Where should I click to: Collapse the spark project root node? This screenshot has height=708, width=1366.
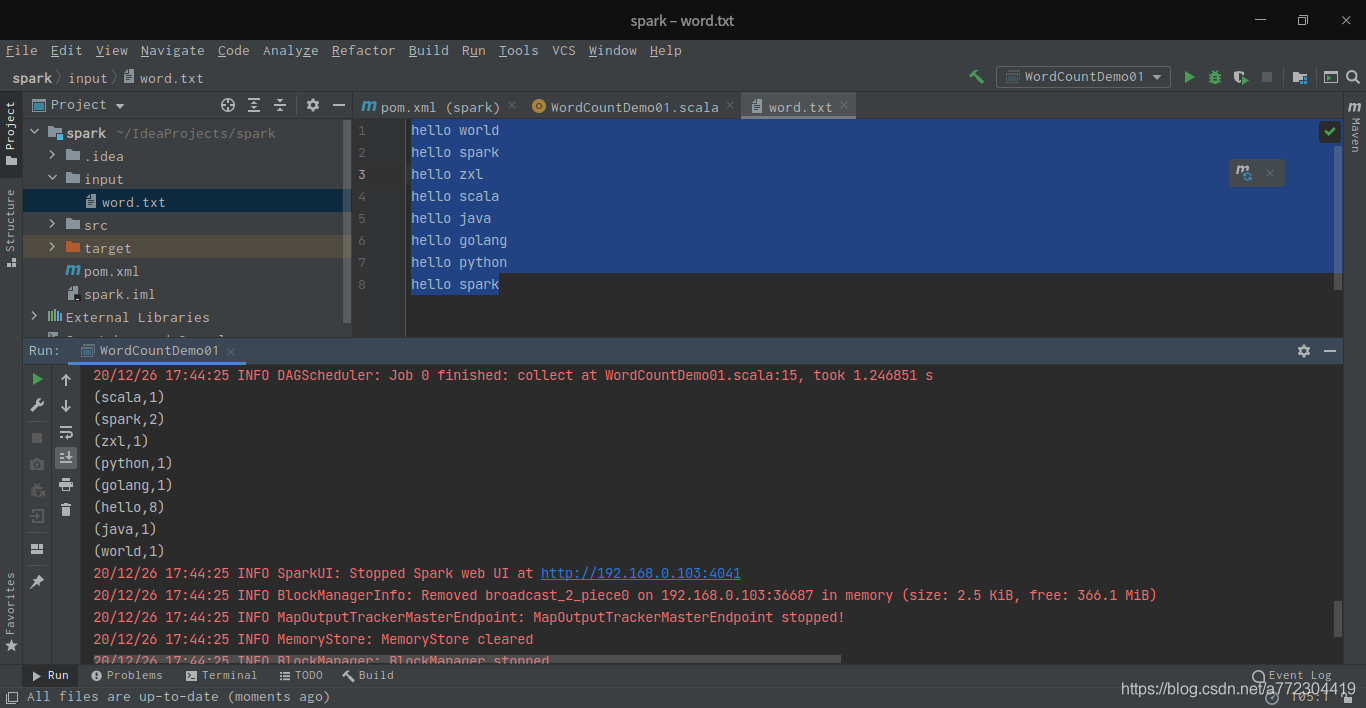34,133
